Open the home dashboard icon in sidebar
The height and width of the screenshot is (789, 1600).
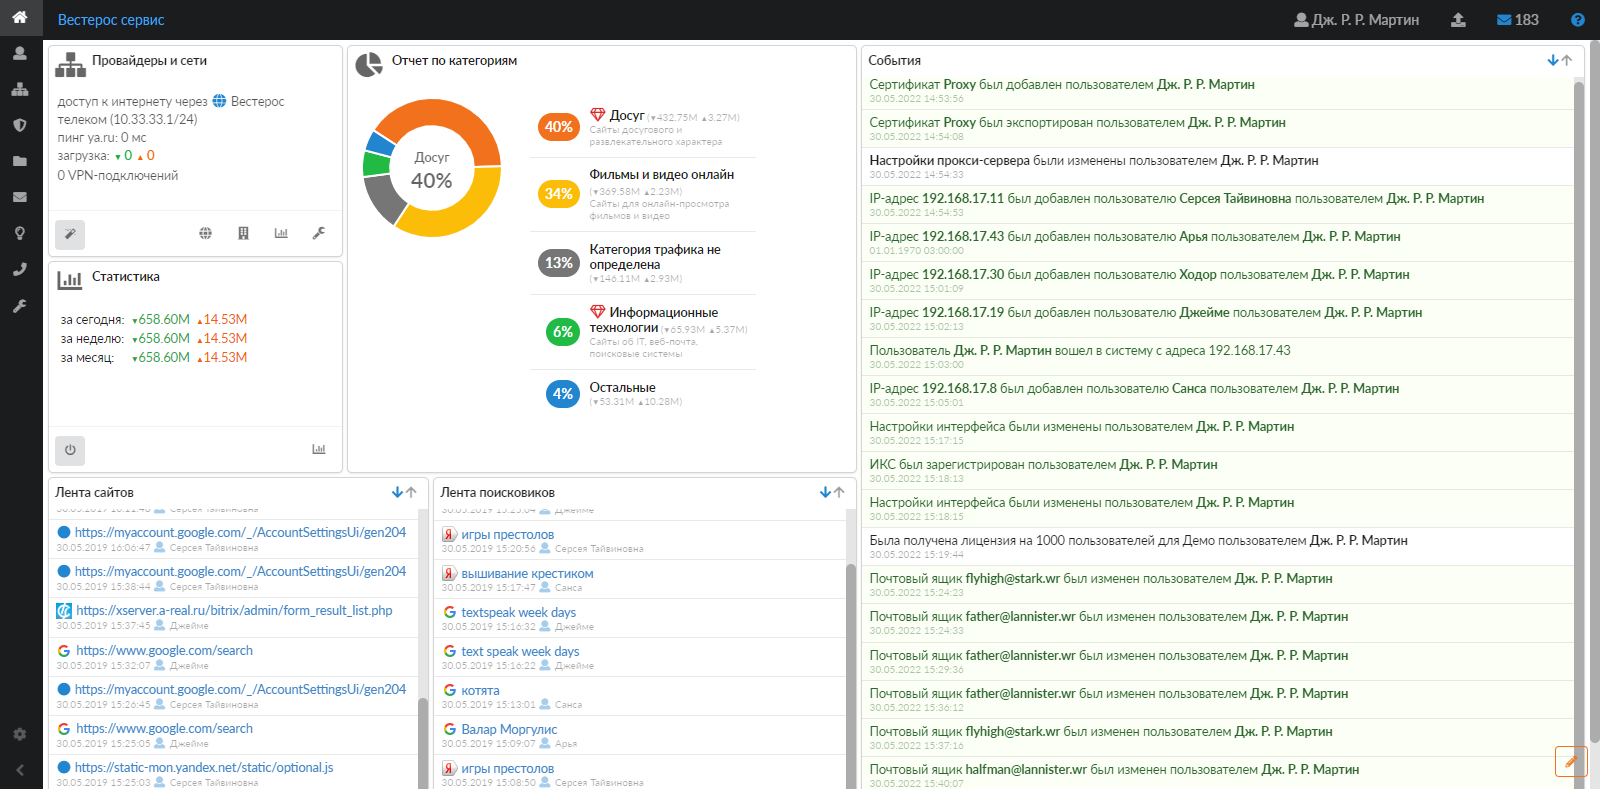(19, 17)
